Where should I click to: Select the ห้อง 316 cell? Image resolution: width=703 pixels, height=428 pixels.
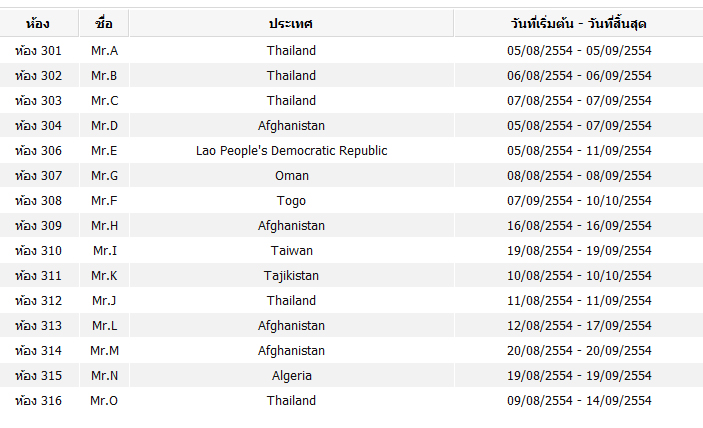point(38,400)
